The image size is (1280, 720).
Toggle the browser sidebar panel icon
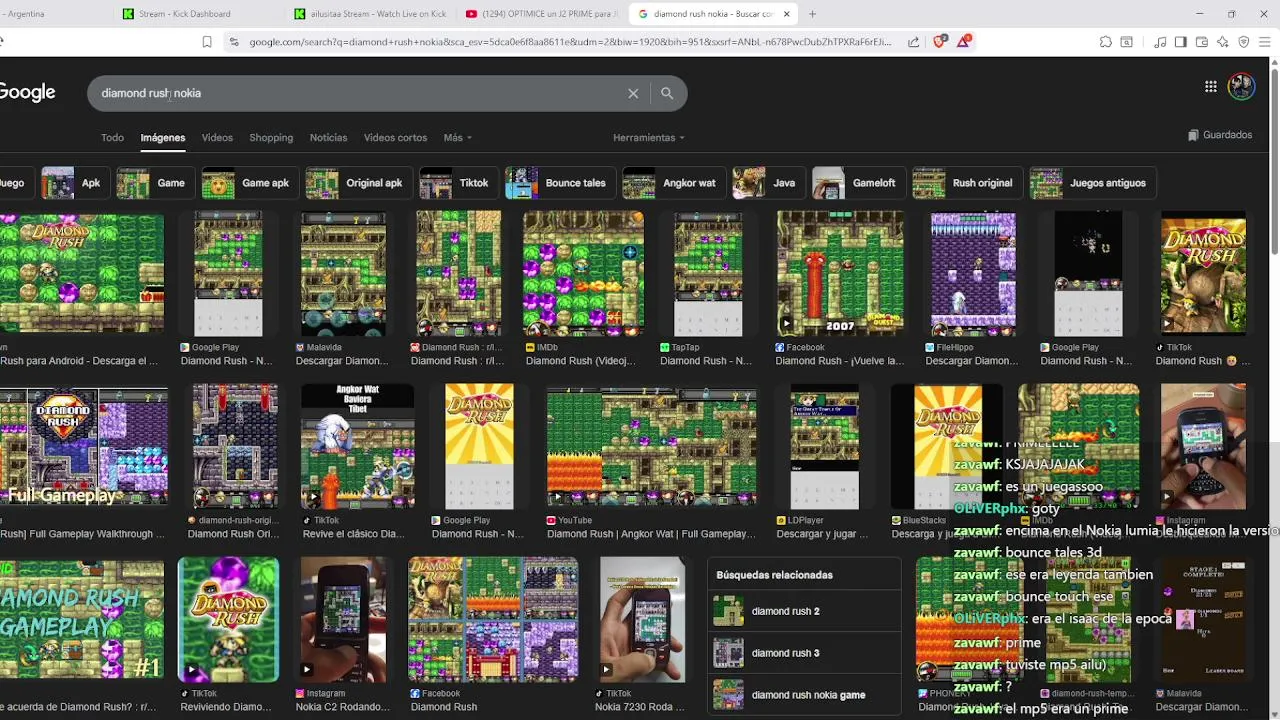1181,42
